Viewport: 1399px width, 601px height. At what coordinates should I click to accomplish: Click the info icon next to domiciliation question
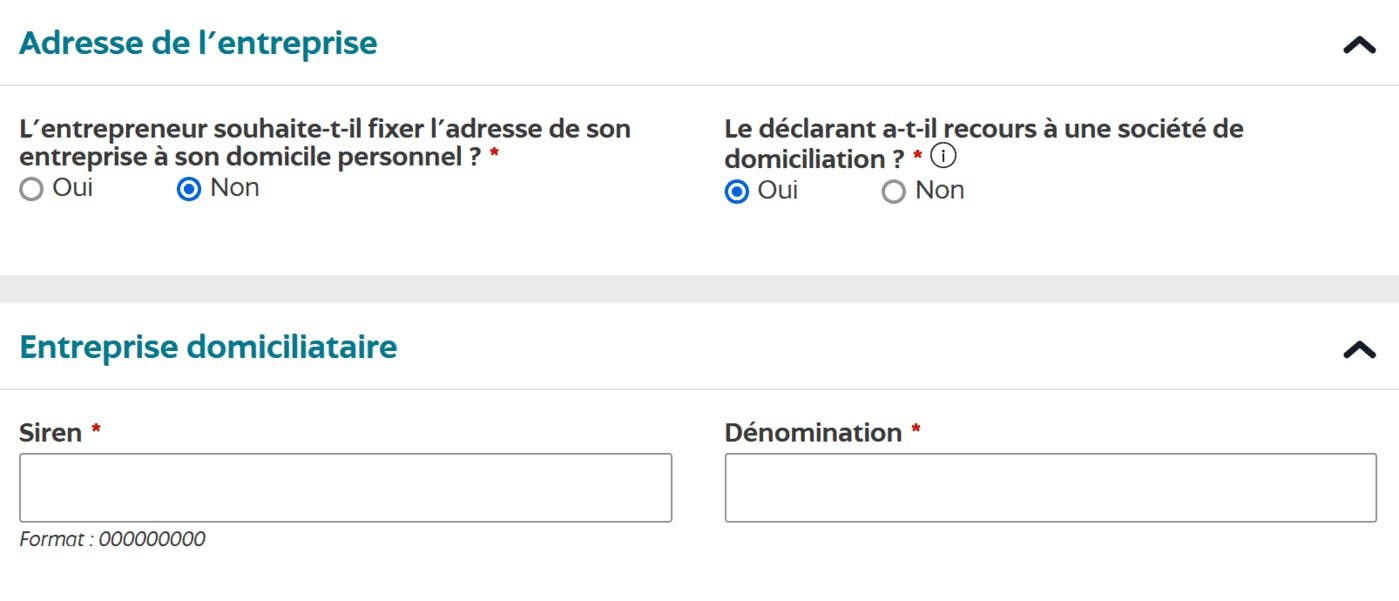pos(944,155)
